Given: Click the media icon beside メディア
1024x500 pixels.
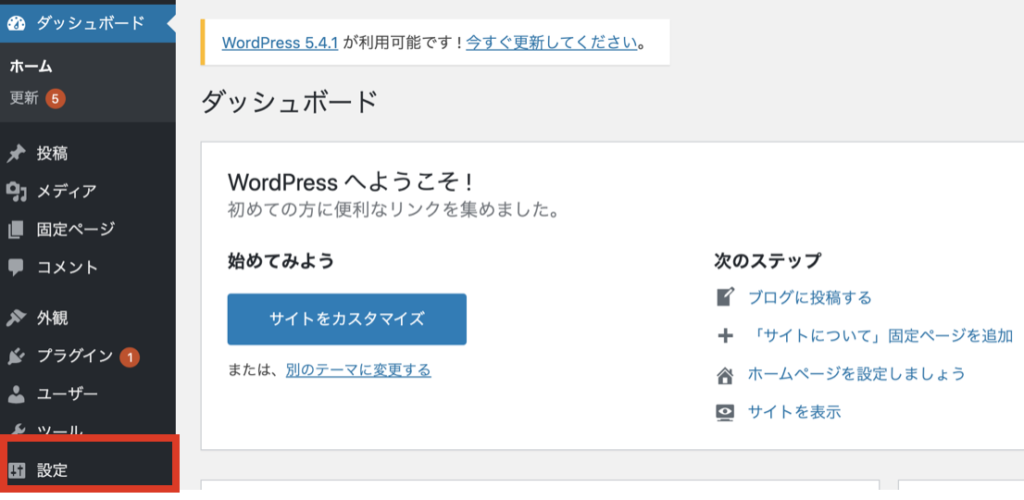Looking at the screenshot, I should (x=16, y=191).
